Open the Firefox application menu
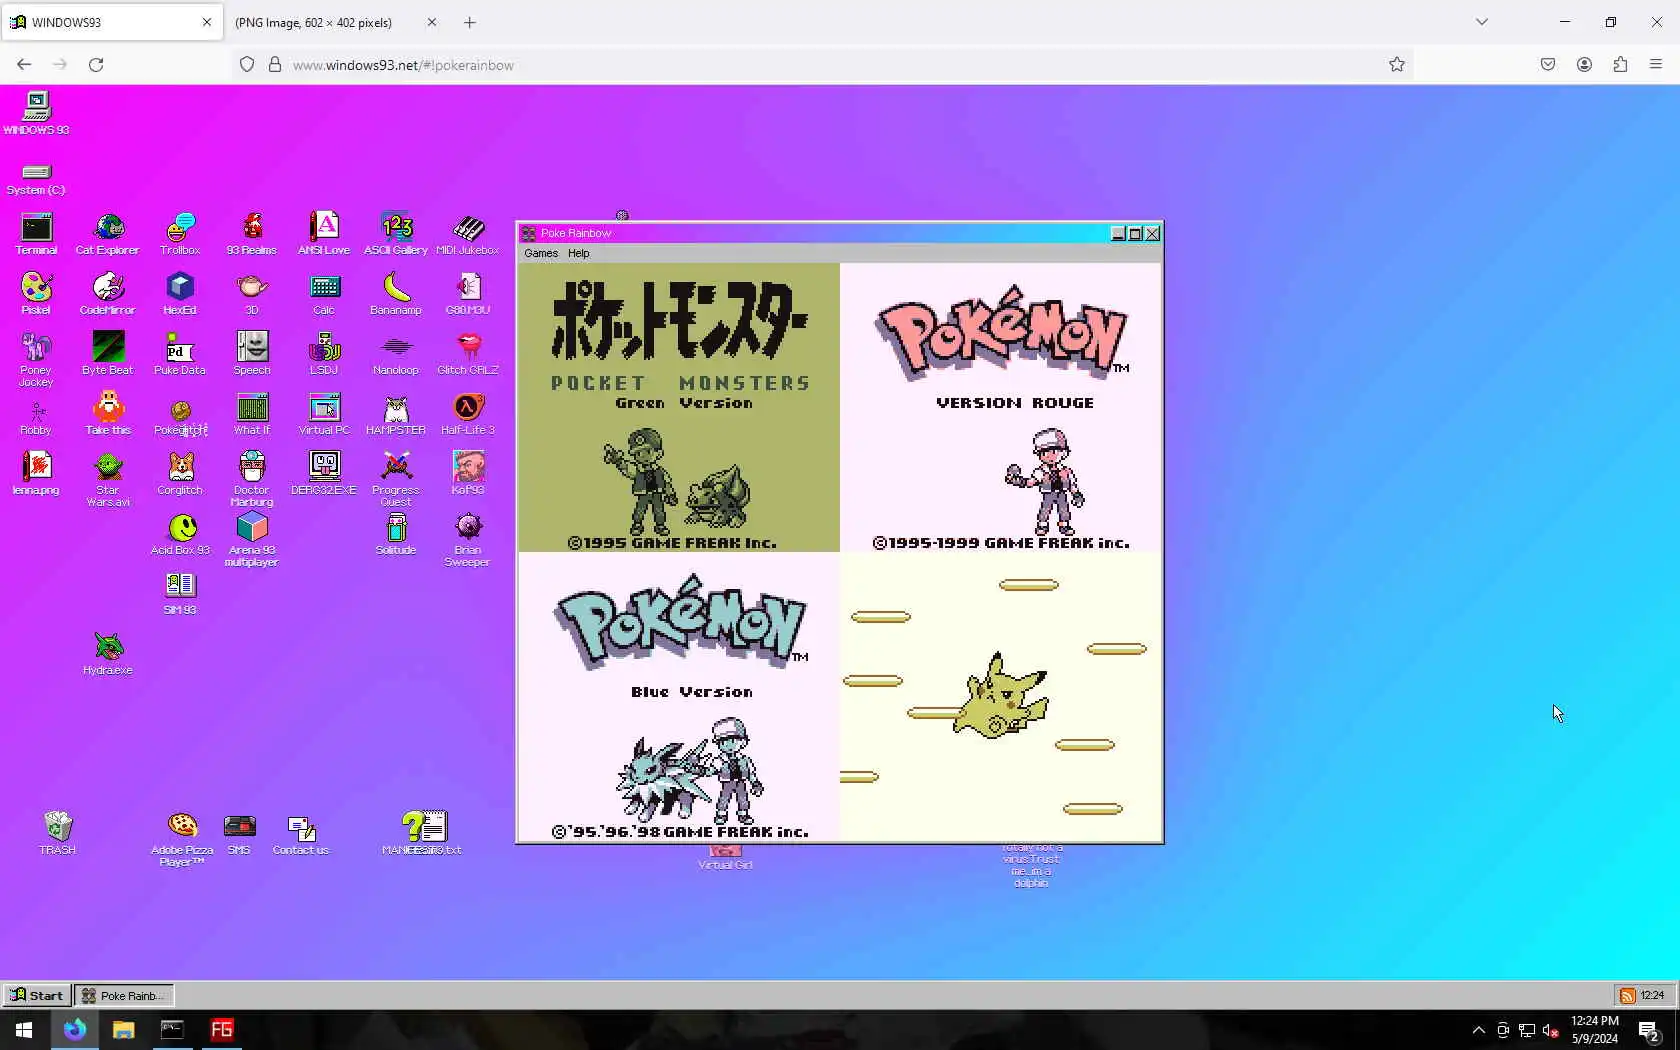This screenshot has width=1680, height=1050. click(x=1656, y=65)
